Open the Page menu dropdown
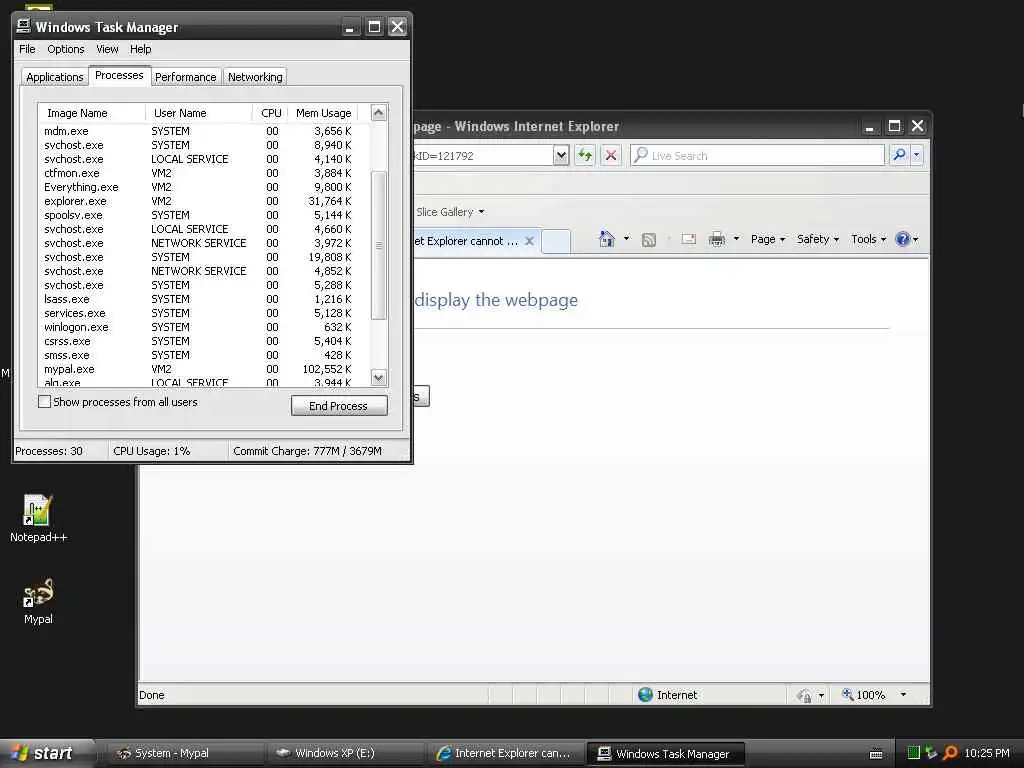Image resolution: width=1024 pixels, height=768 pixels. coord(767,239)
